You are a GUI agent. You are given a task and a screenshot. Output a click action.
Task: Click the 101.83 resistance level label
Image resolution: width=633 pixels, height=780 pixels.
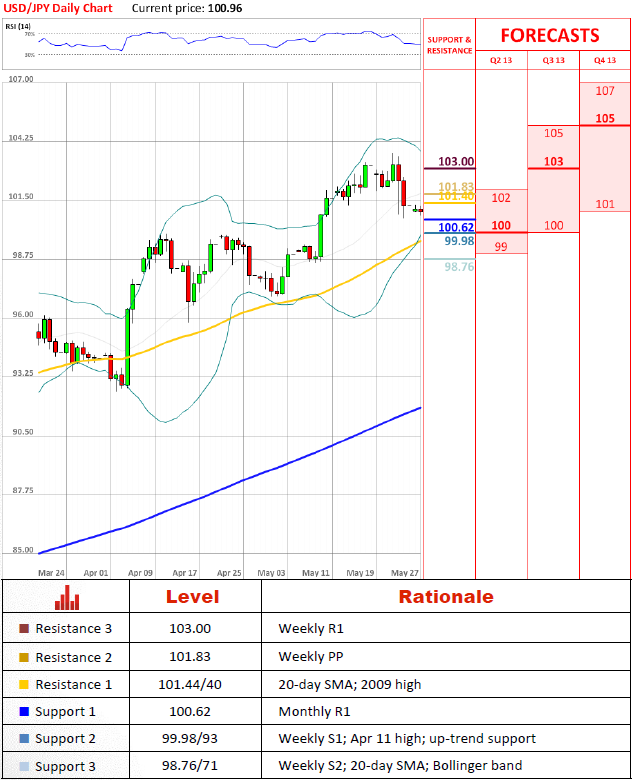pos(456,187)
